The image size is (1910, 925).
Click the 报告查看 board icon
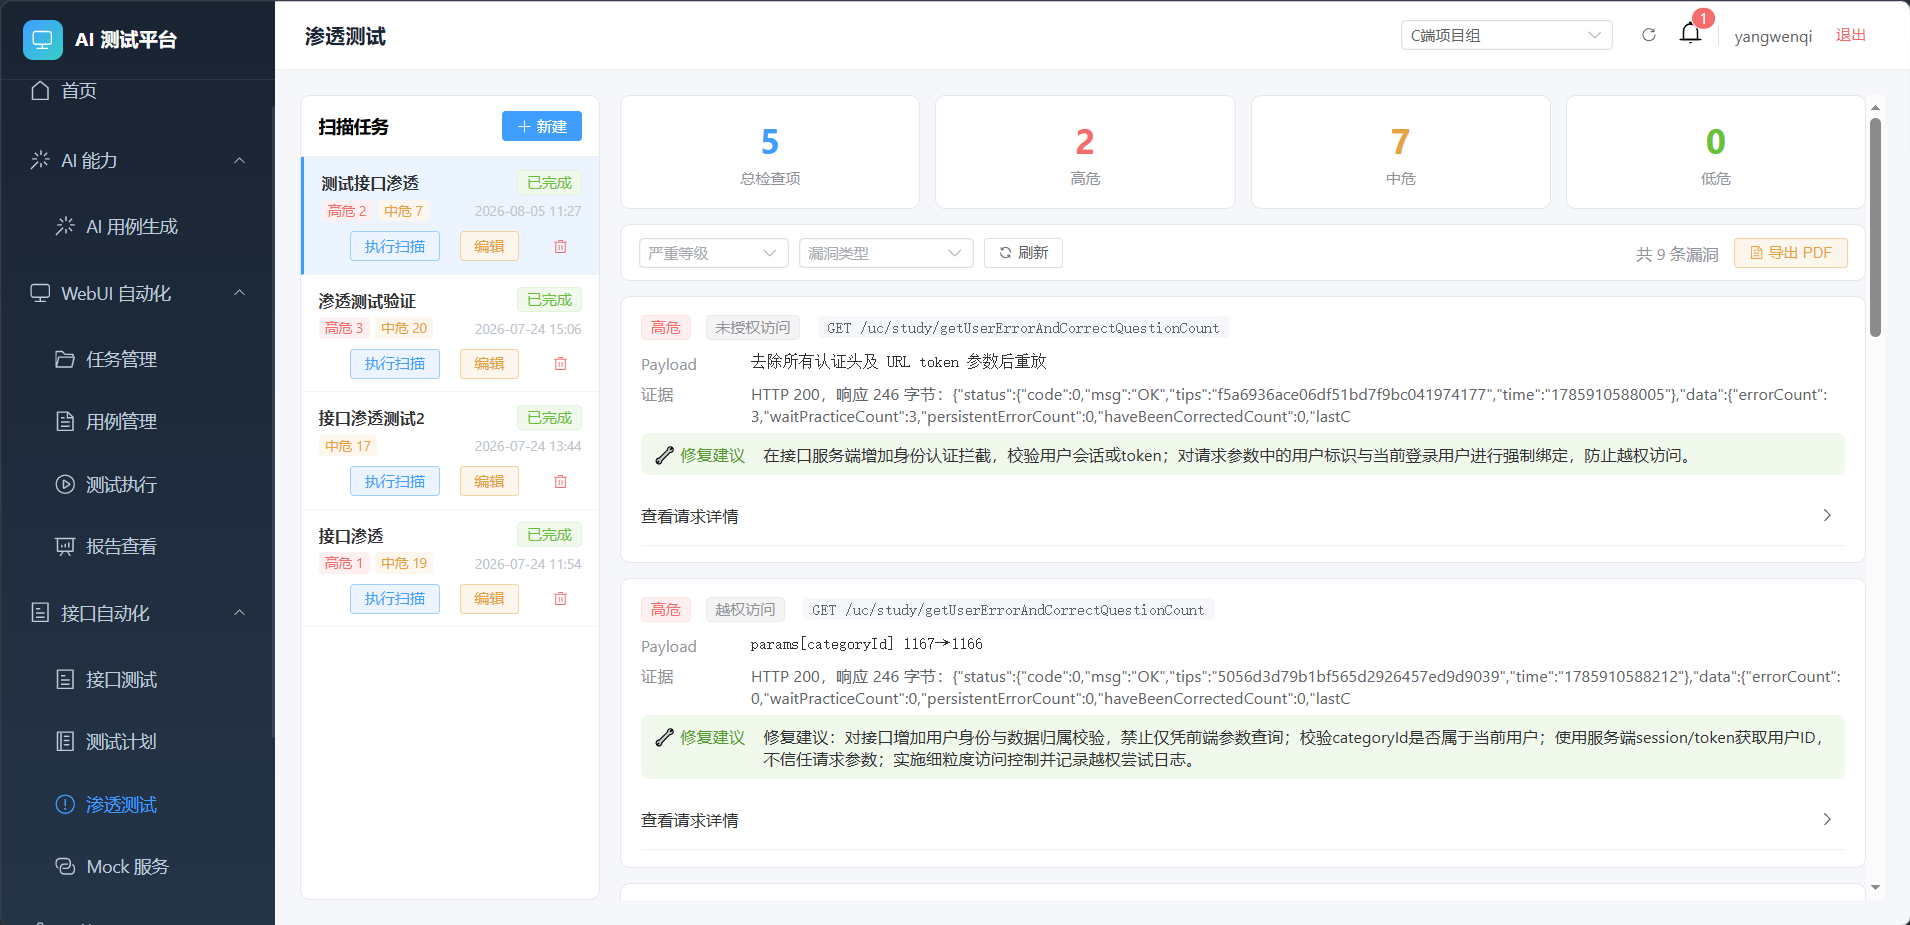(x=65, y=546)
